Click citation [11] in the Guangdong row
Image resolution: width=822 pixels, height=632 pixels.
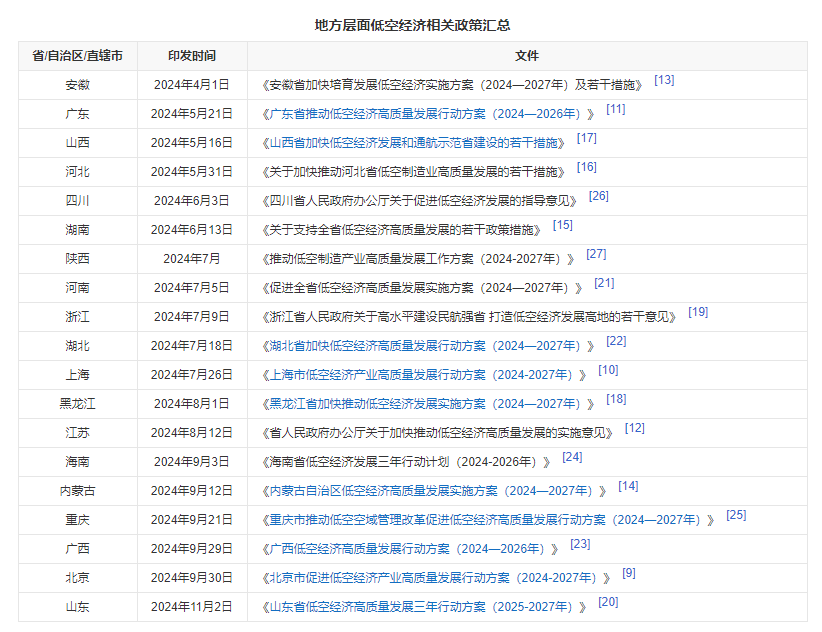click(x=616, y=110)
